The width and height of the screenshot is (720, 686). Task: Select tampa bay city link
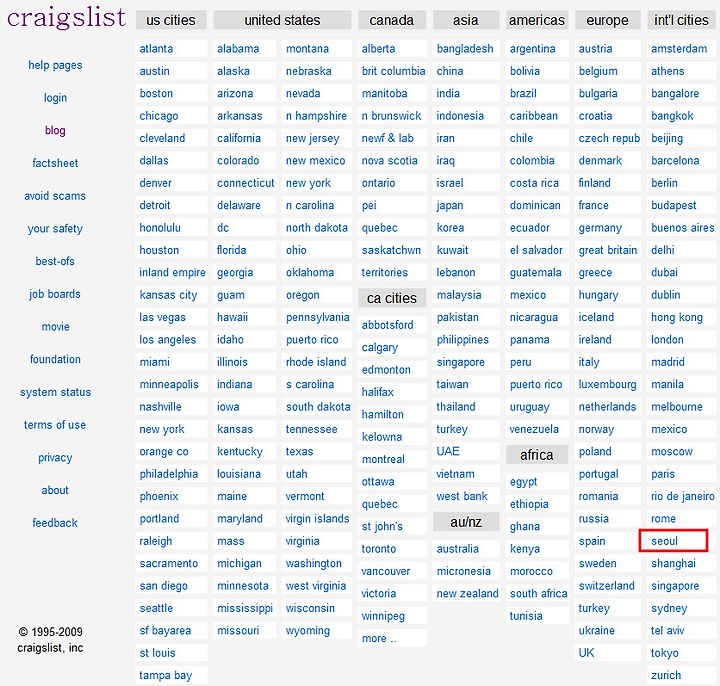(x=166, y=675)
